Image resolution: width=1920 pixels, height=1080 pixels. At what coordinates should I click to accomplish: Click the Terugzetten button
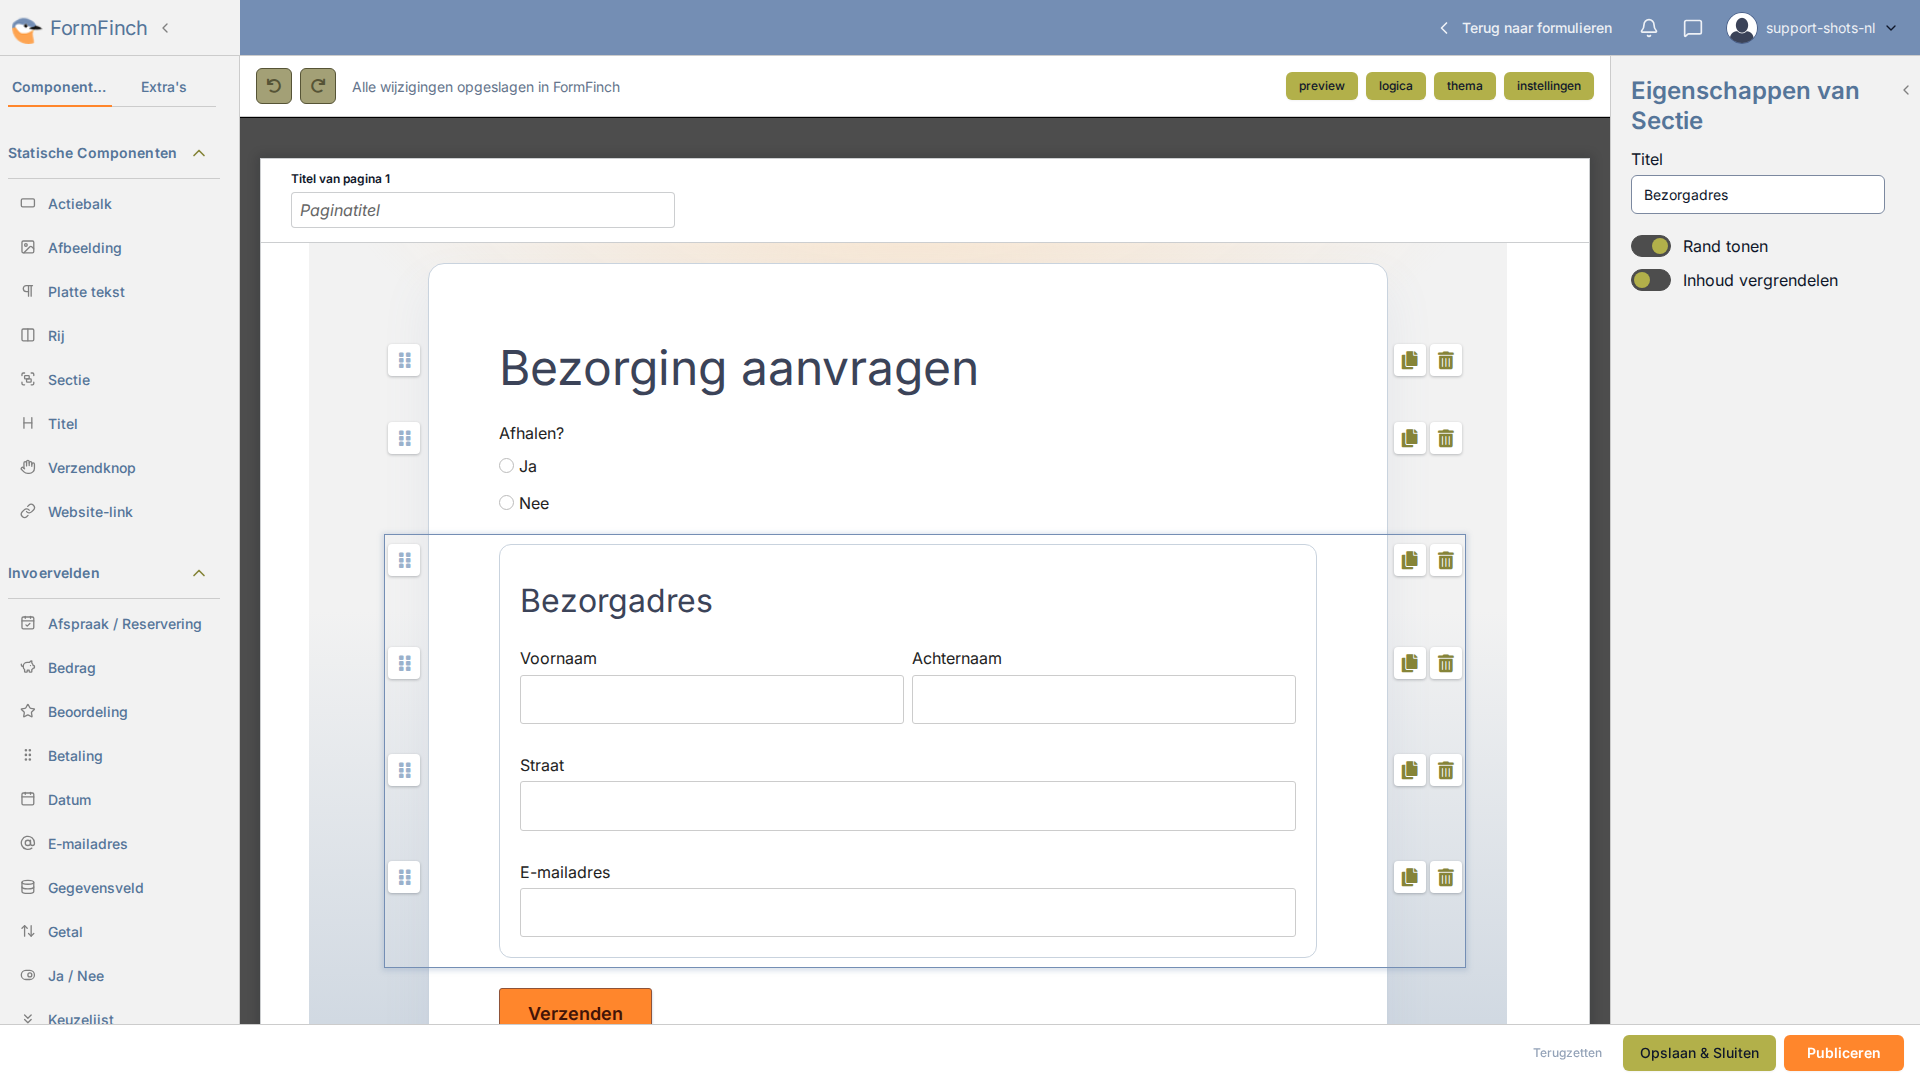(1567, 1053)
